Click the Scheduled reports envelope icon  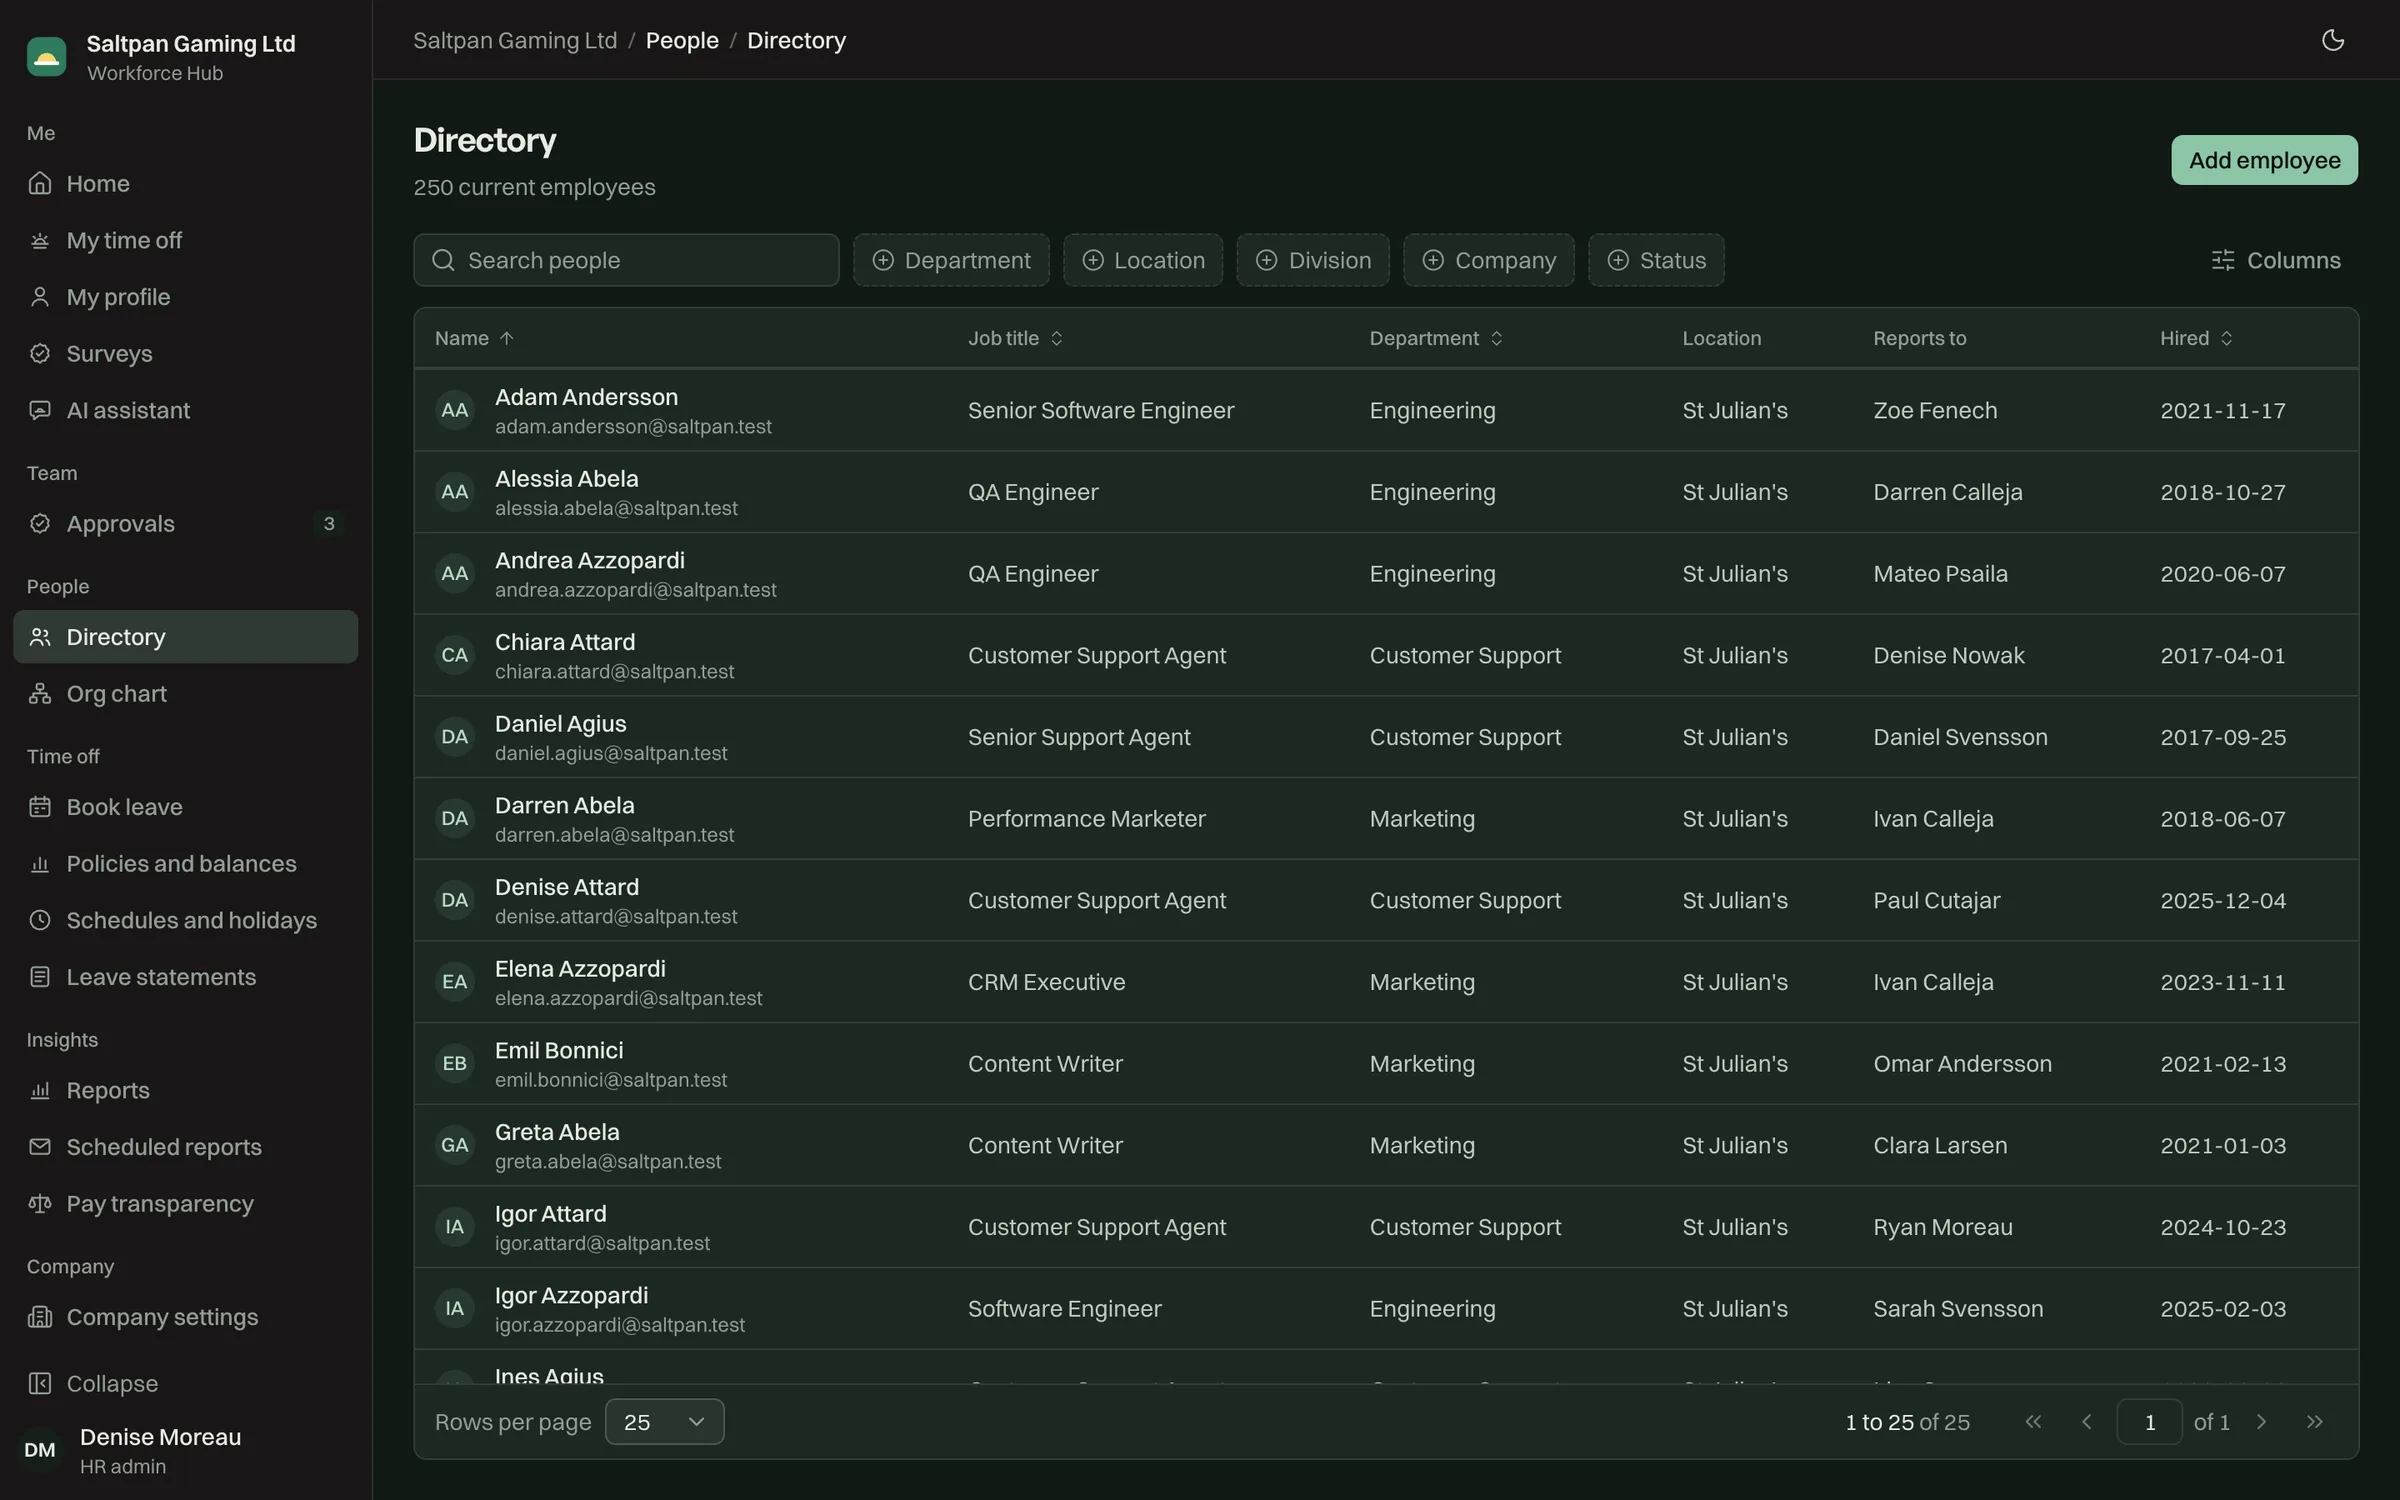click(40, 1147)
